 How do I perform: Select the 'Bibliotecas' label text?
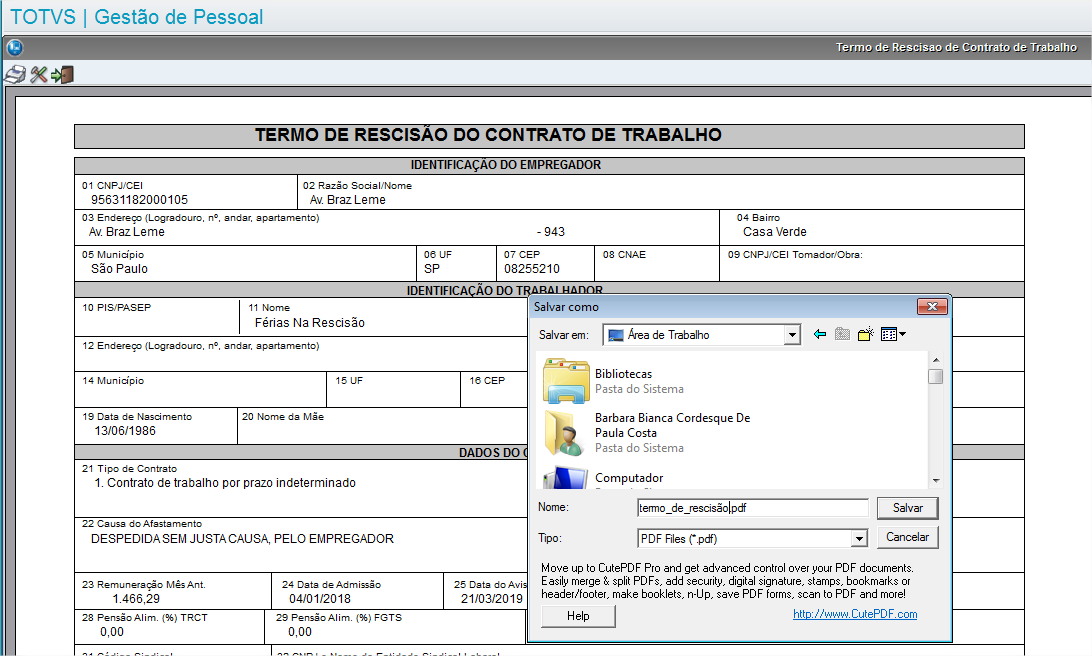[x=623, y=374]
